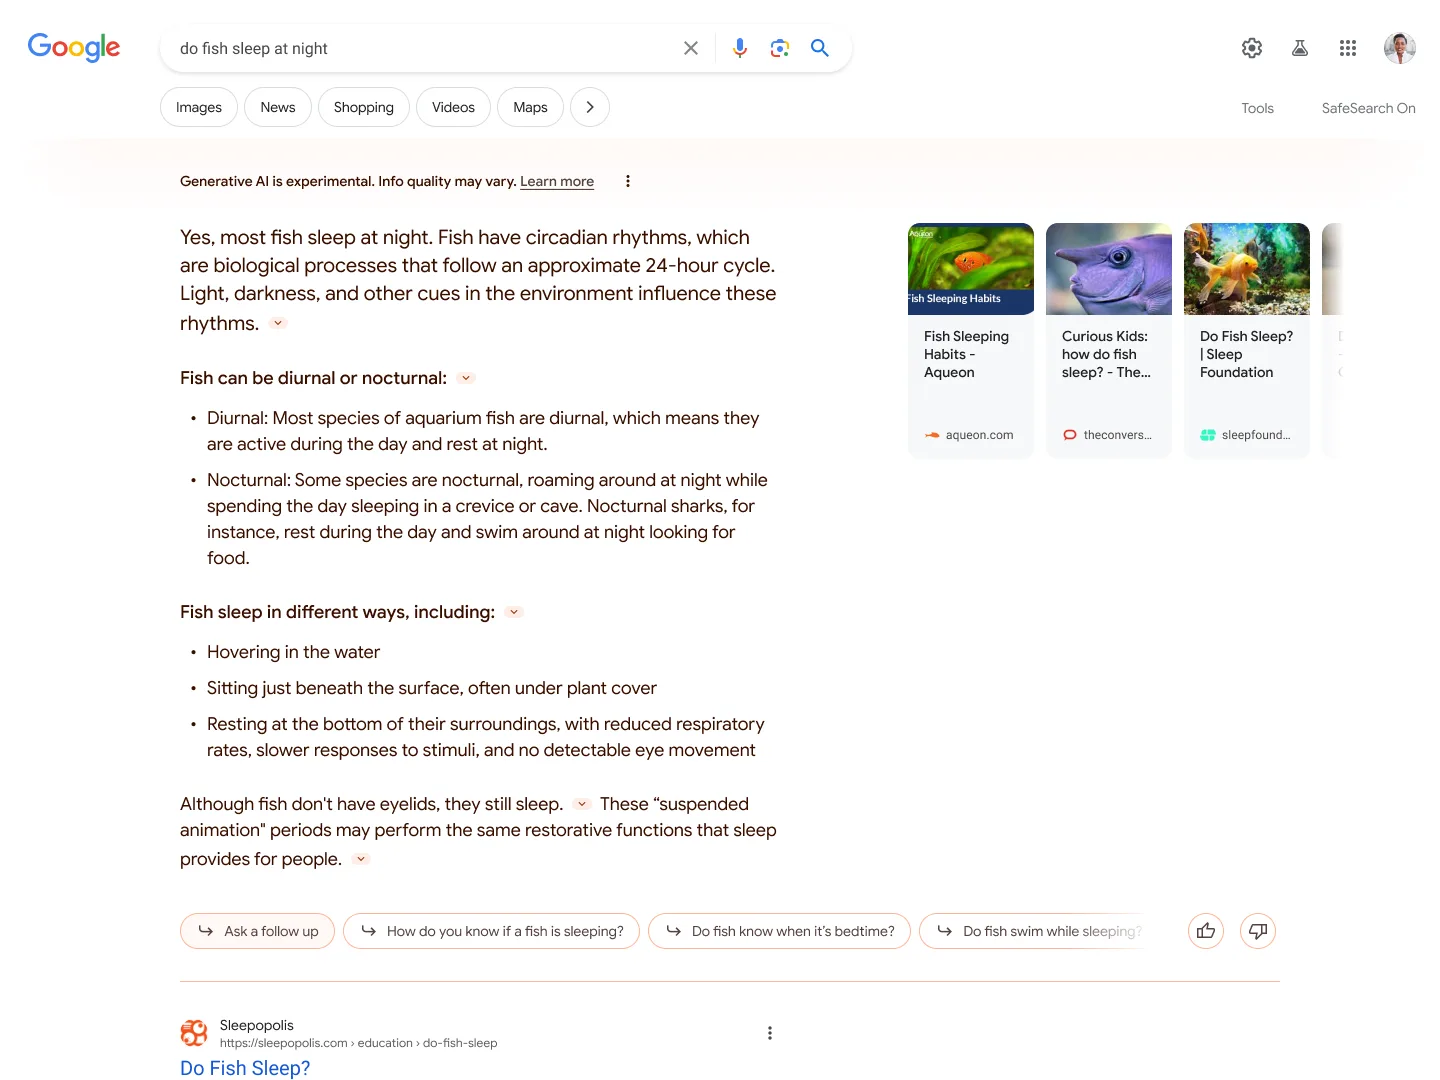Open the Google apps grid icon
Viewport: 1440px width, 1080px height.
pyautogui.click(x=1348, y=48)
